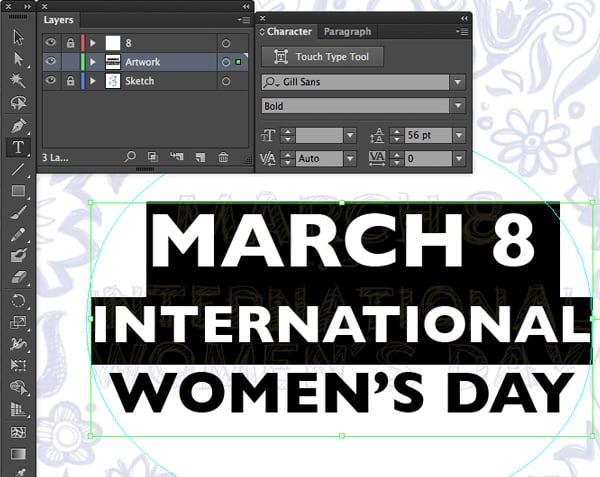Switch to the Paragraph tab
The width and height of the screenshot is (600, 477).
coord(347,31)
